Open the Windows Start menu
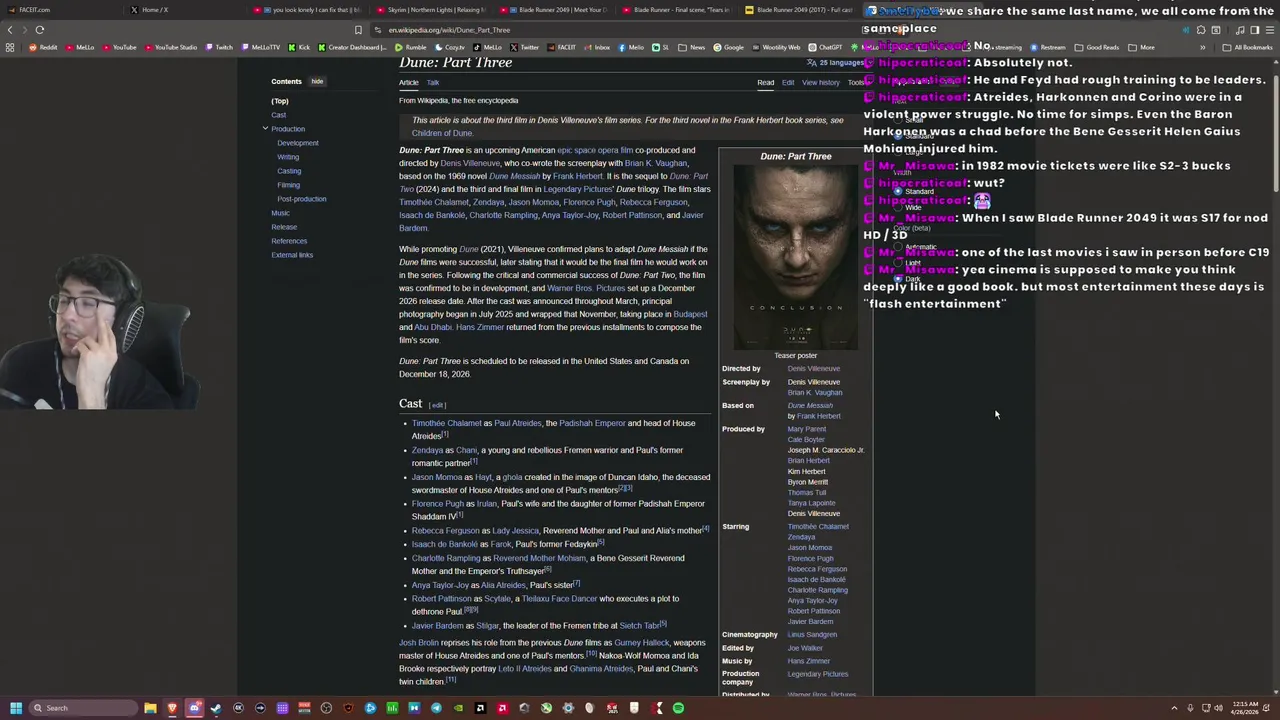1280x720 pixels. click(x=16, y=708)
